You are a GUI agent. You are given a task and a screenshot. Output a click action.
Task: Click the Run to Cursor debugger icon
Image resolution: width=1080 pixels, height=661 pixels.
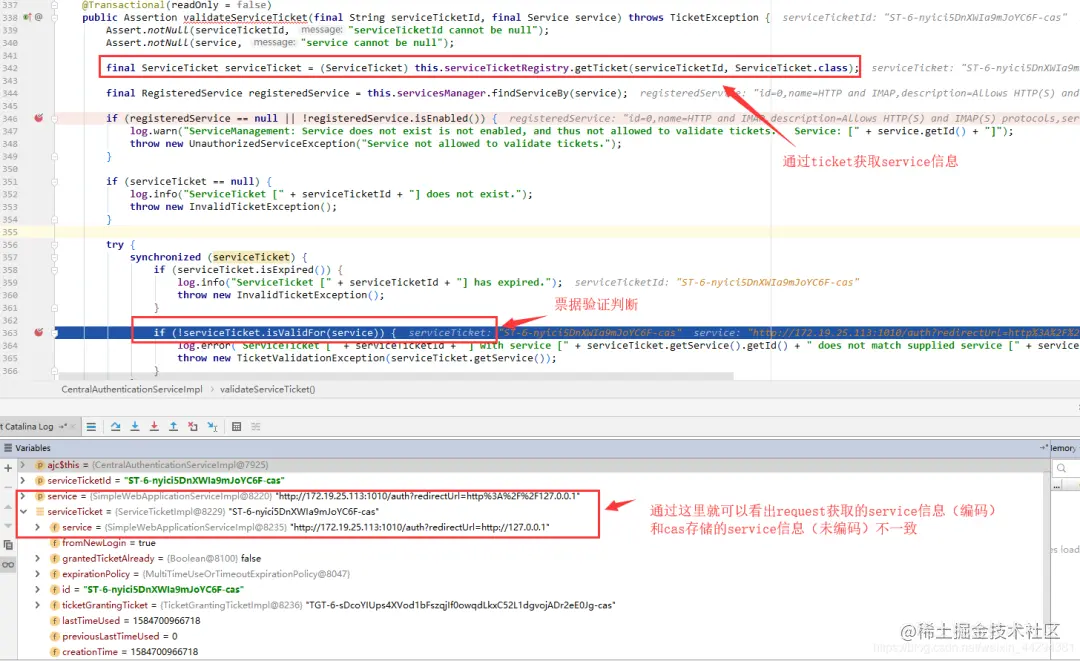tap(212, 427)
